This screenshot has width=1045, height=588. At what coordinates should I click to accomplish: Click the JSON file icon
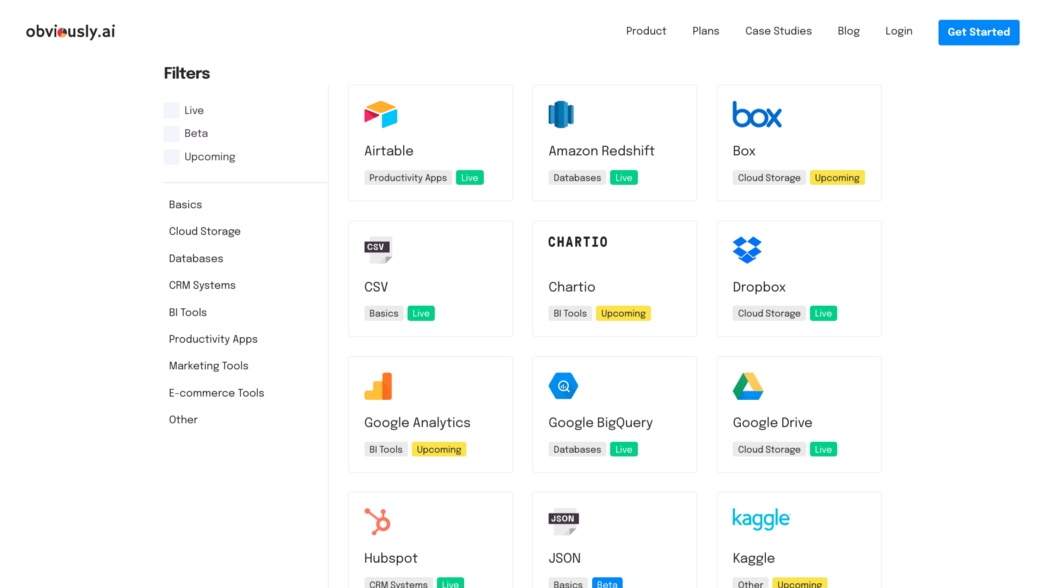tap(563, 522)
